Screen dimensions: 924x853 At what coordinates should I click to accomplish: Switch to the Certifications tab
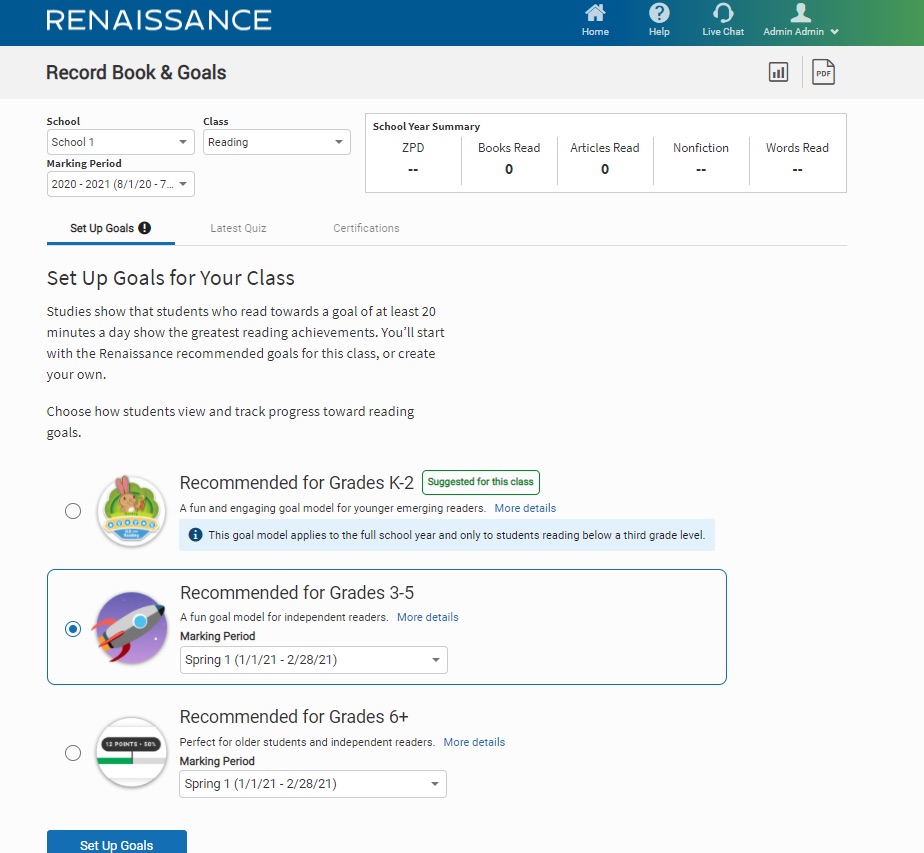coord(366,229)
